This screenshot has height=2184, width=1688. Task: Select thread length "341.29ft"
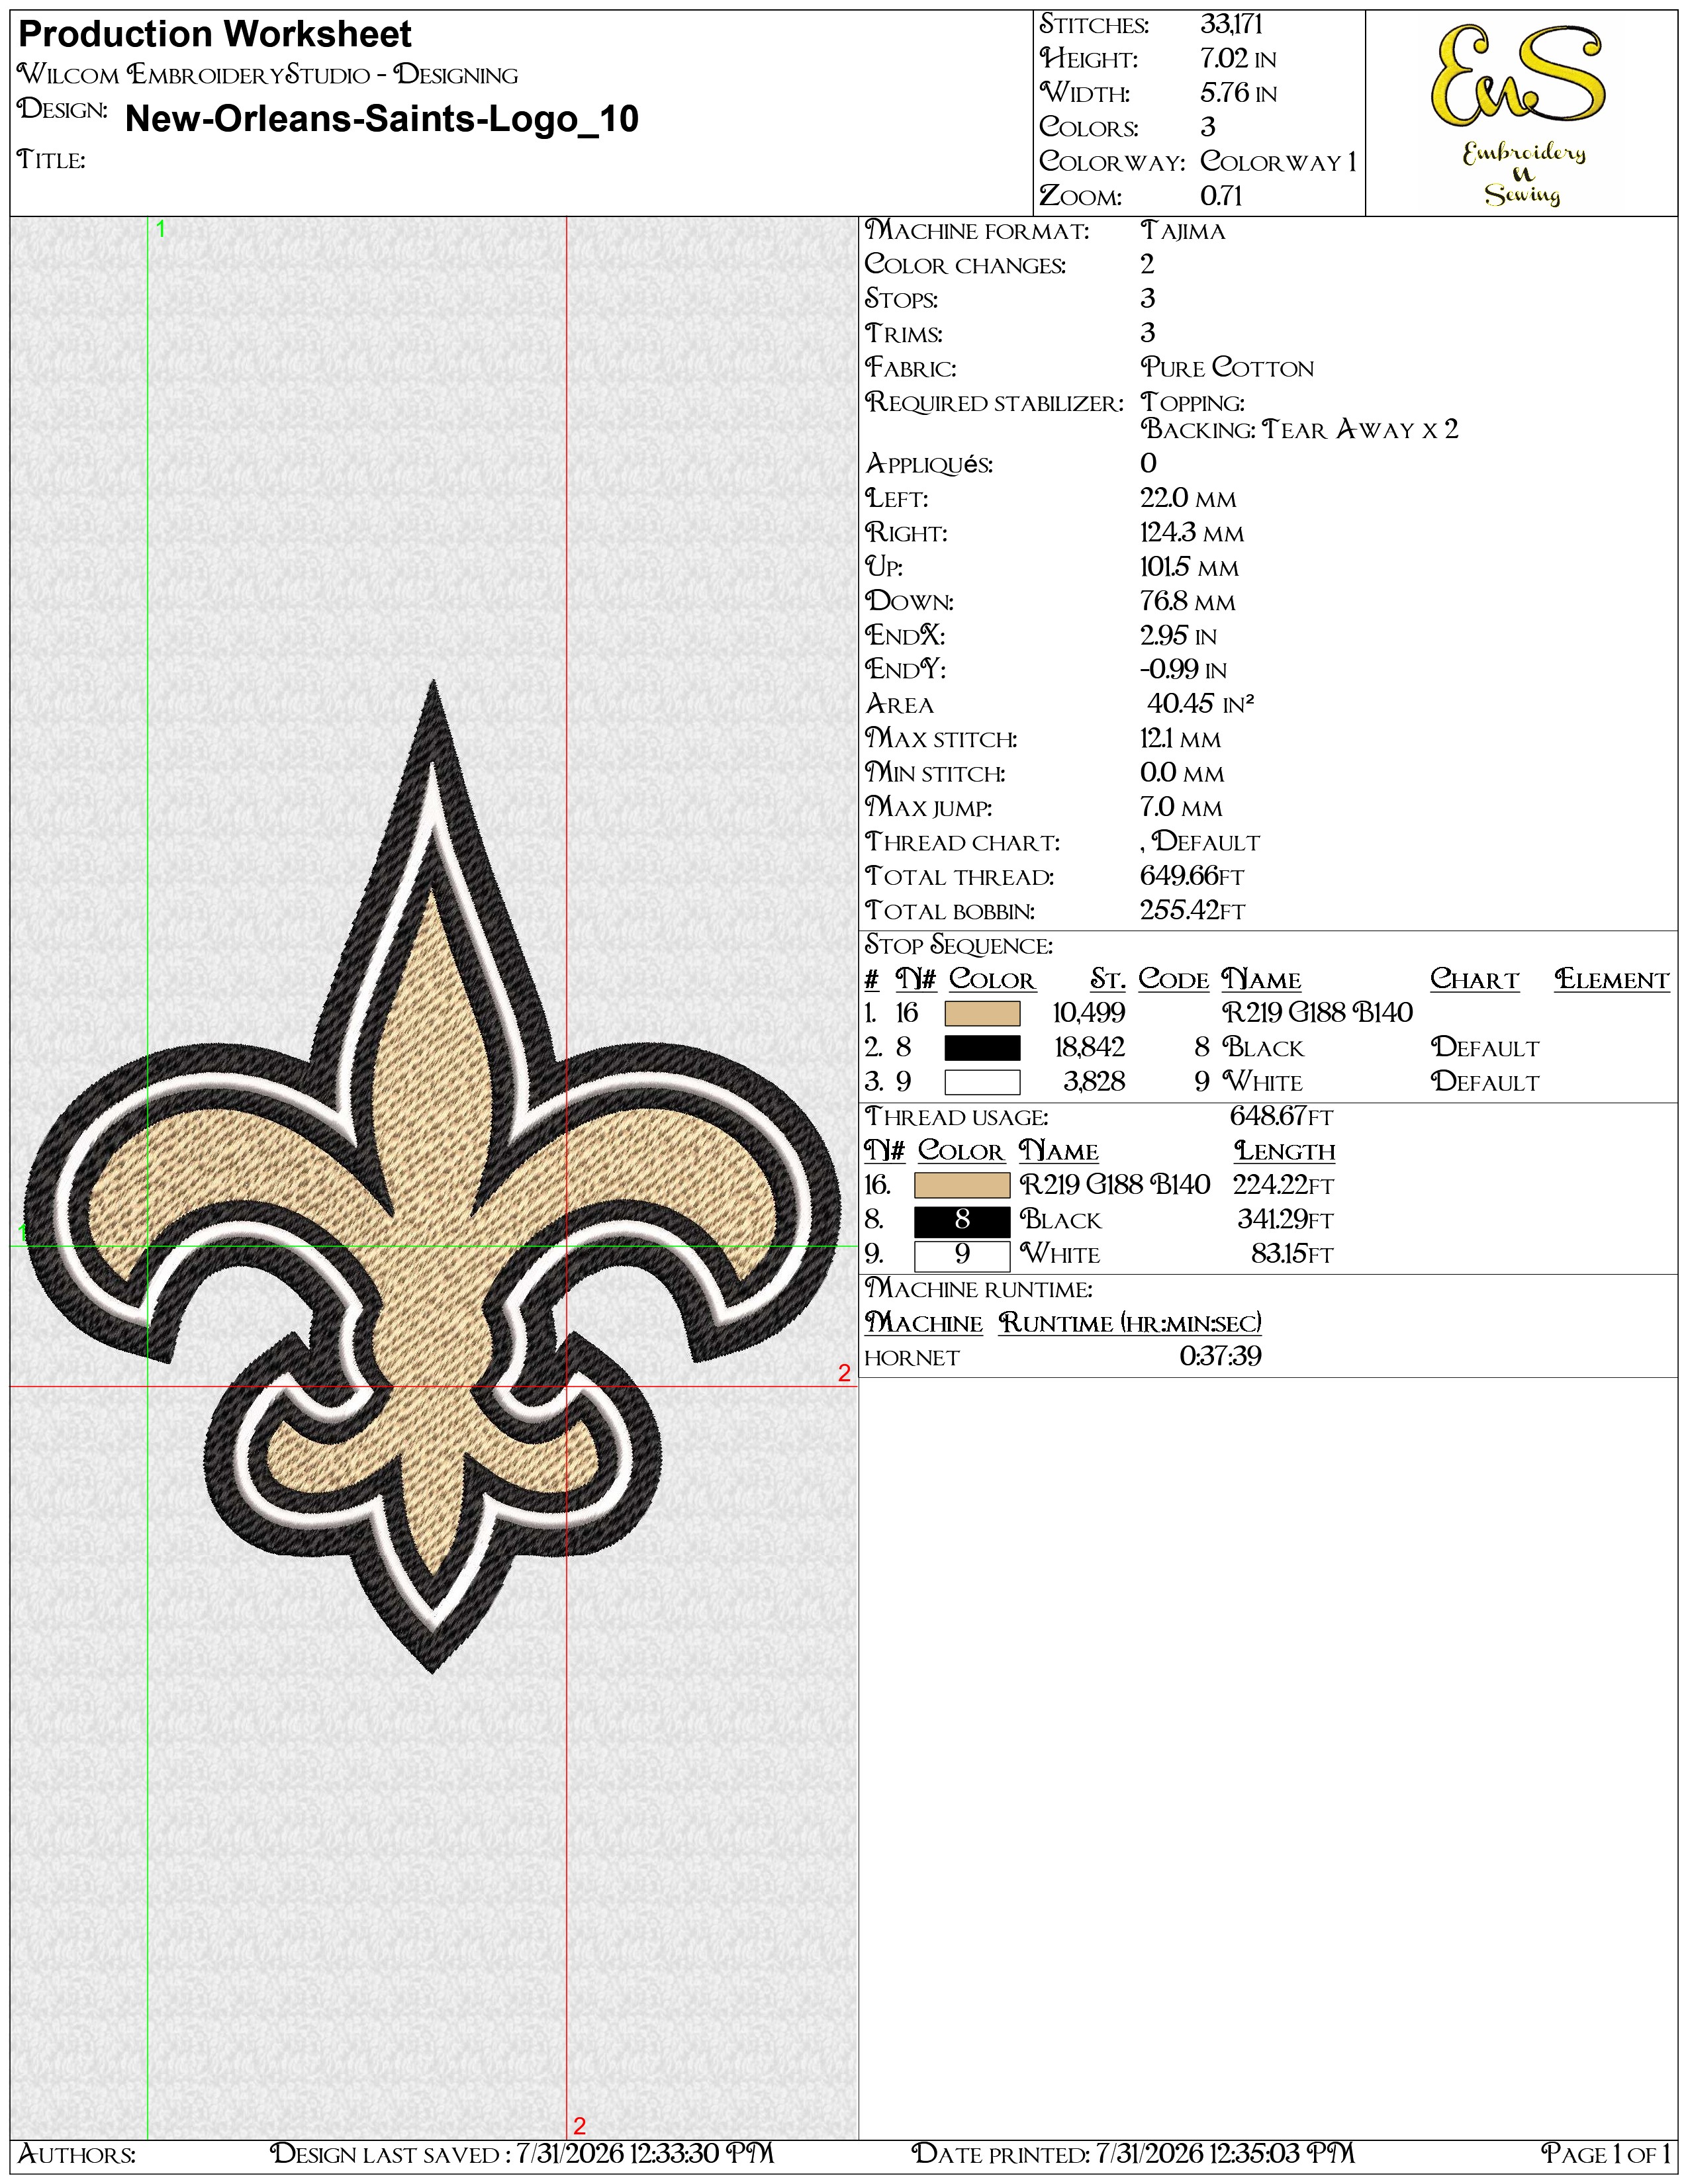click(x=1285, y=1220)
